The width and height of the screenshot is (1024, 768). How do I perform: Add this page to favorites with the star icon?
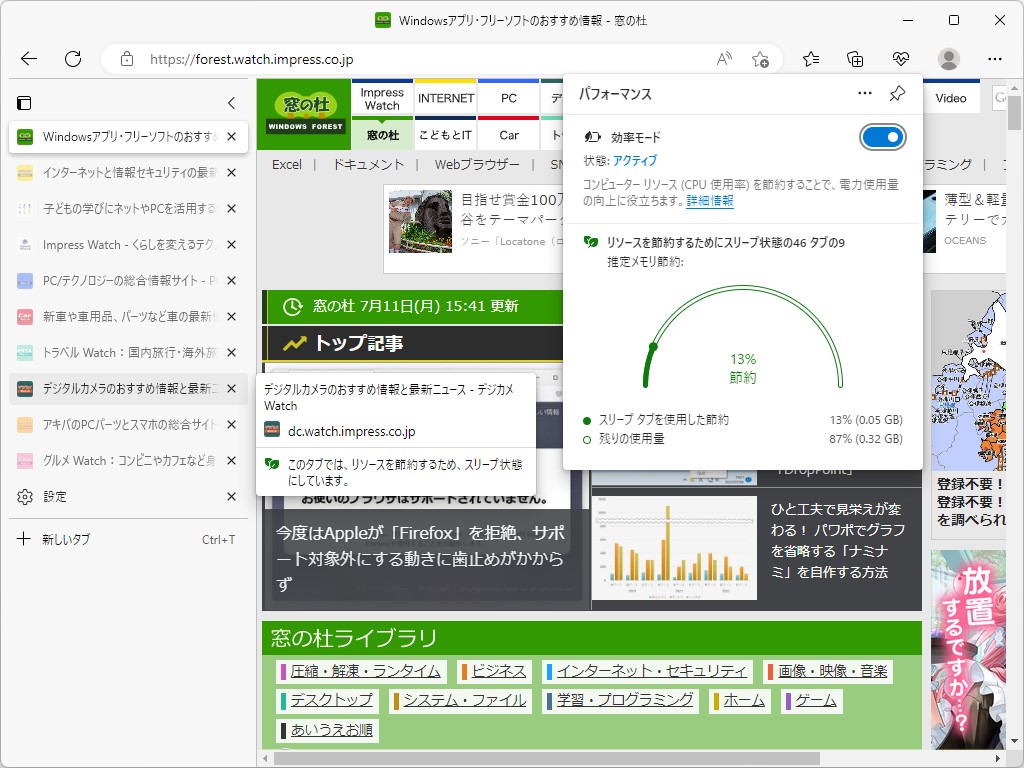[759, 59]
